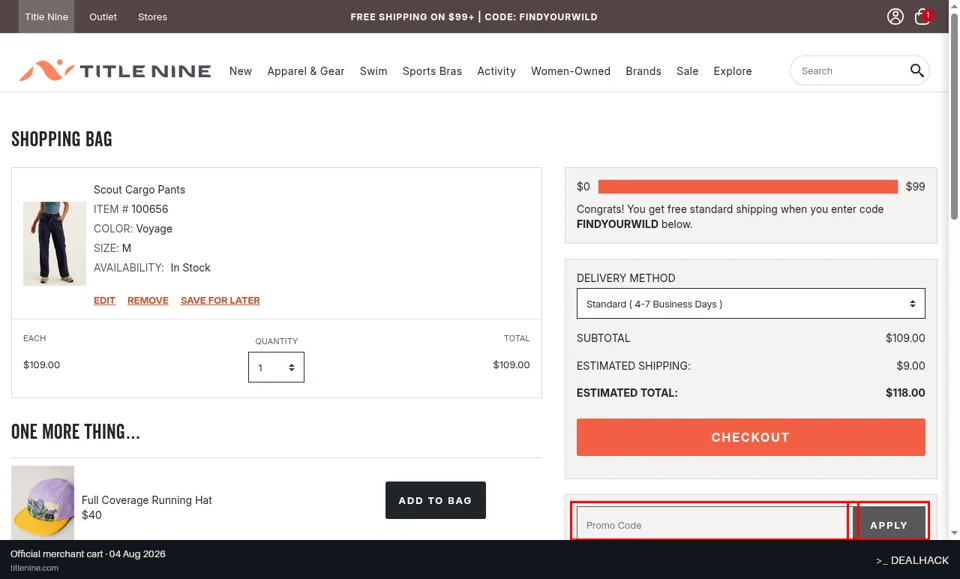The width and height of the screenshot is (960, 579).
Task: Click the orange CHECKOUT button
Action: 751,437
